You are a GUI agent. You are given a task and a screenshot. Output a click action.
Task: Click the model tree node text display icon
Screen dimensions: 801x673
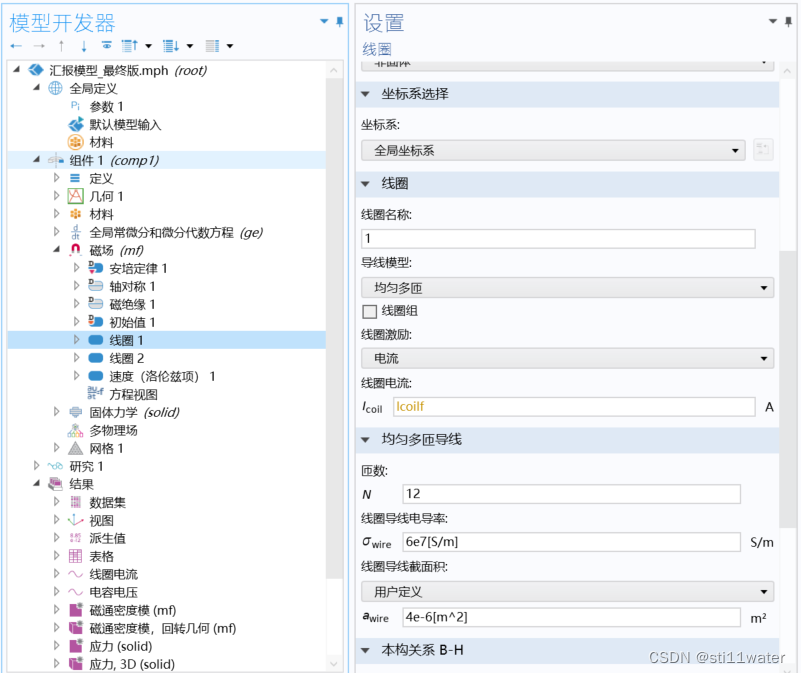pyautogui.click(x=212, y=45)
